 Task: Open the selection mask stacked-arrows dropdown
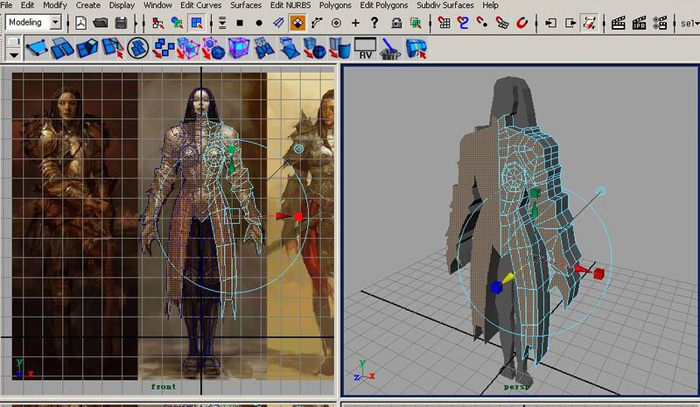(222, 23)
